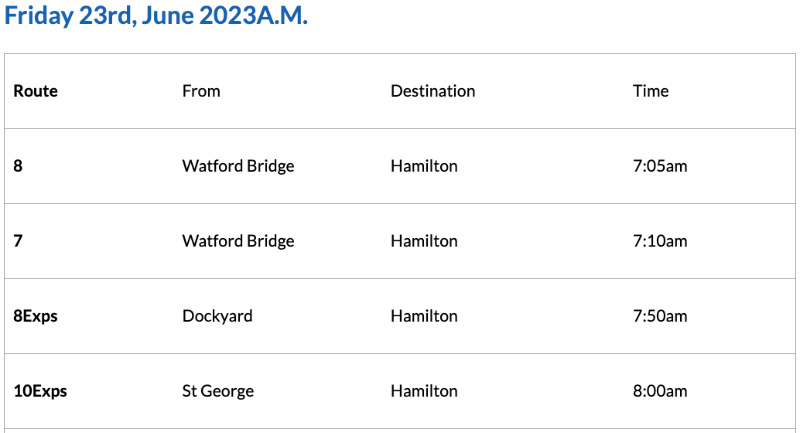The height and width of the screenshot is (433, 800).
Task: Select the From column header
Action: pyautogui.click(x=201, y=91)
